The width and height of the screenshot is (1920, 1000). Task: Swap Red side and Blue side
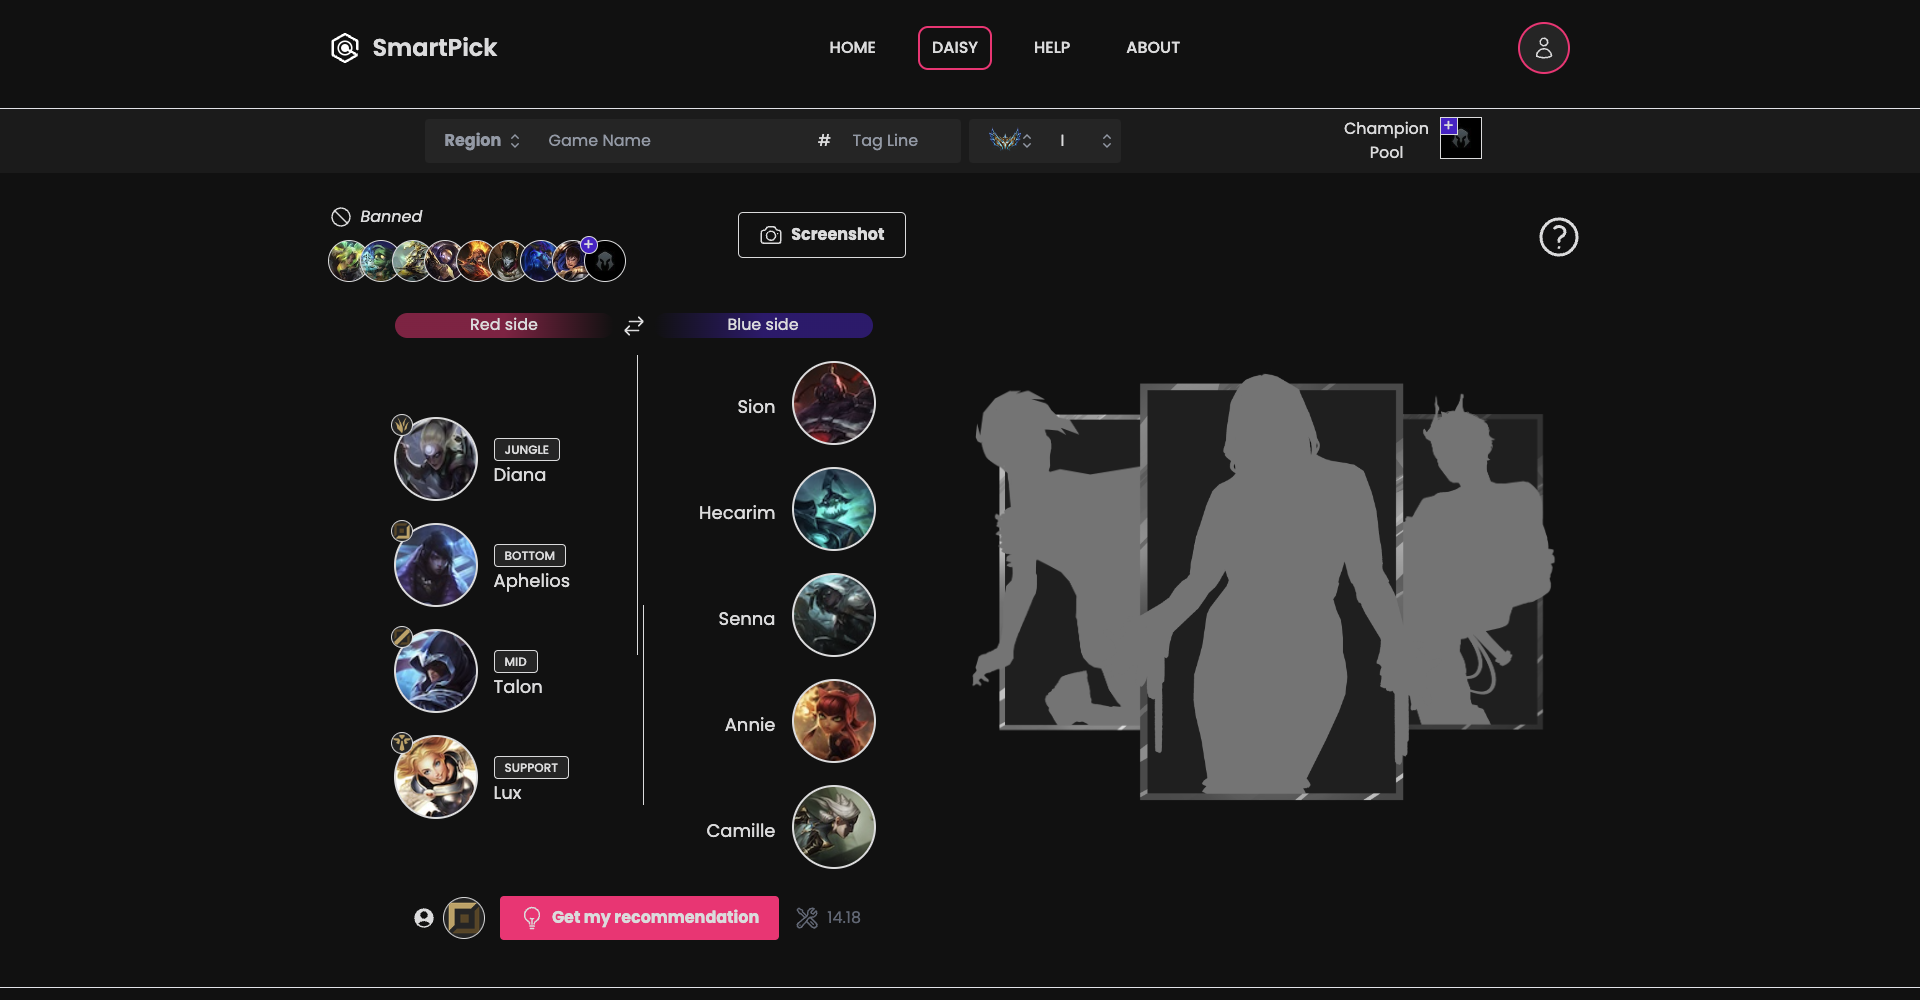coord(634,326)
